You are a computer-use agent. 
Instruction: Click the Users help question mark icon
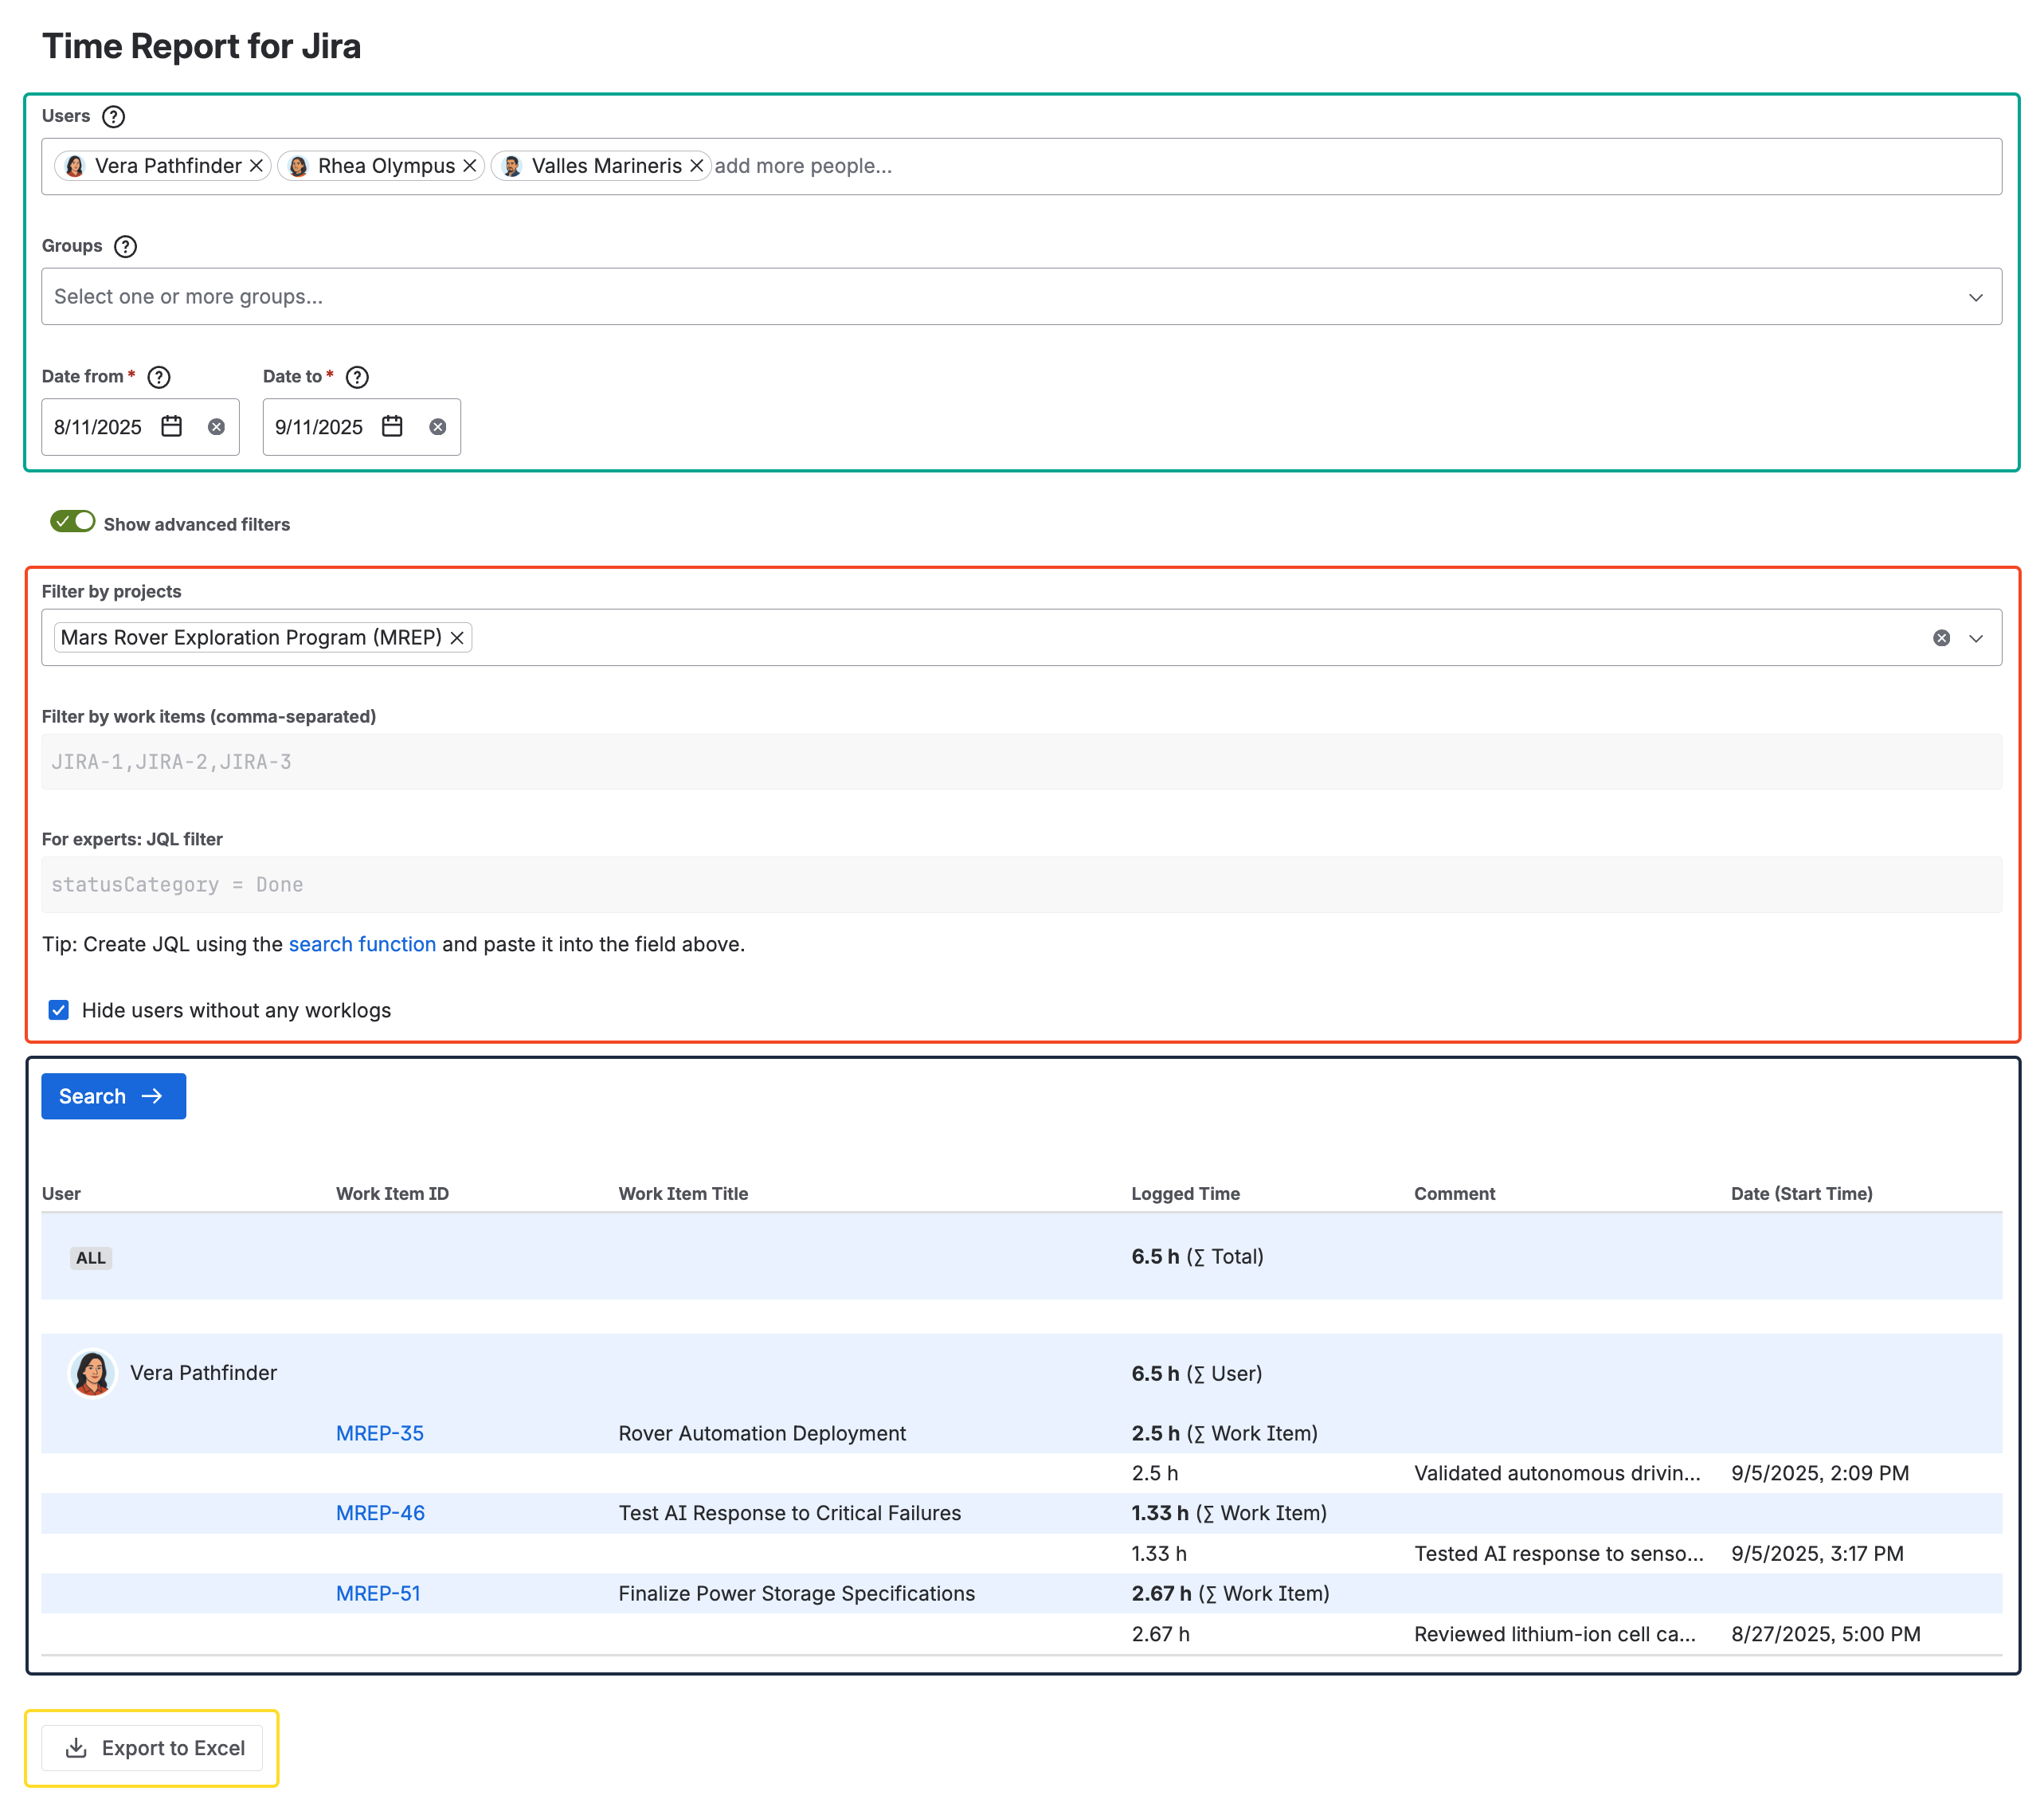pyautogui.click(x=114, y=117)
